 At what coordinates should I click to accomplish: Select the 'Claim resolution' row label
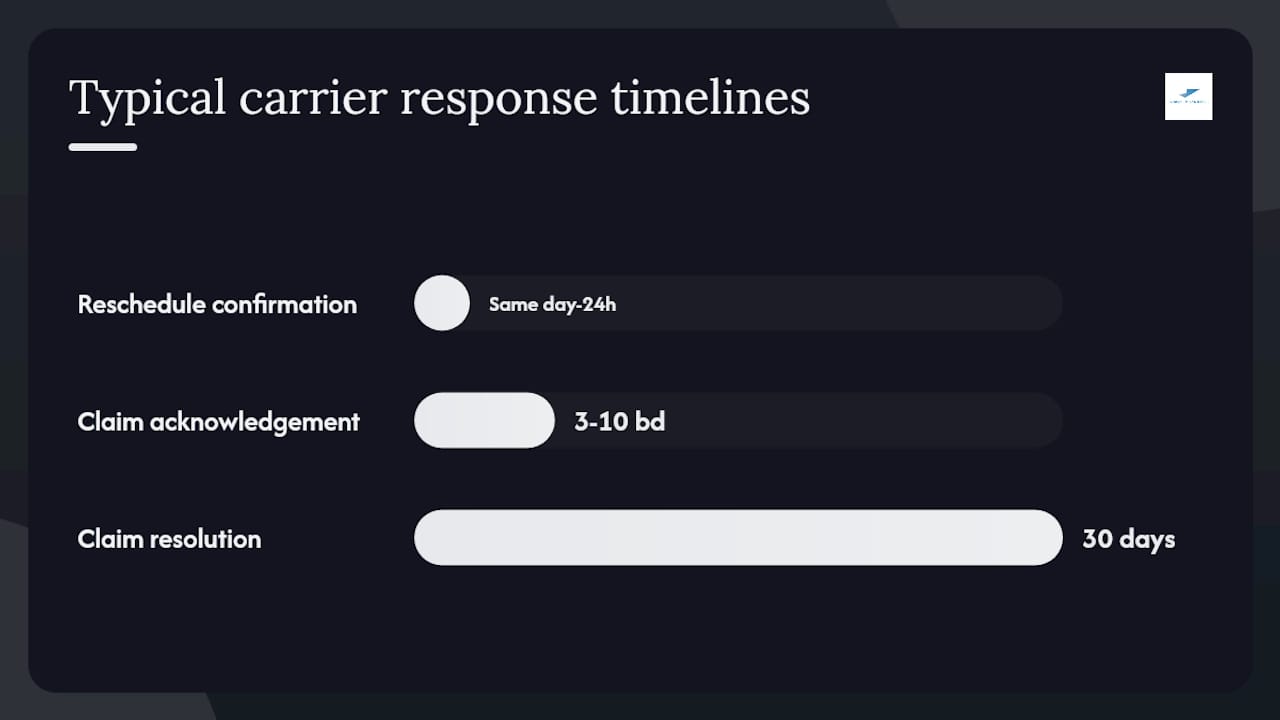(x=169, y=538)
